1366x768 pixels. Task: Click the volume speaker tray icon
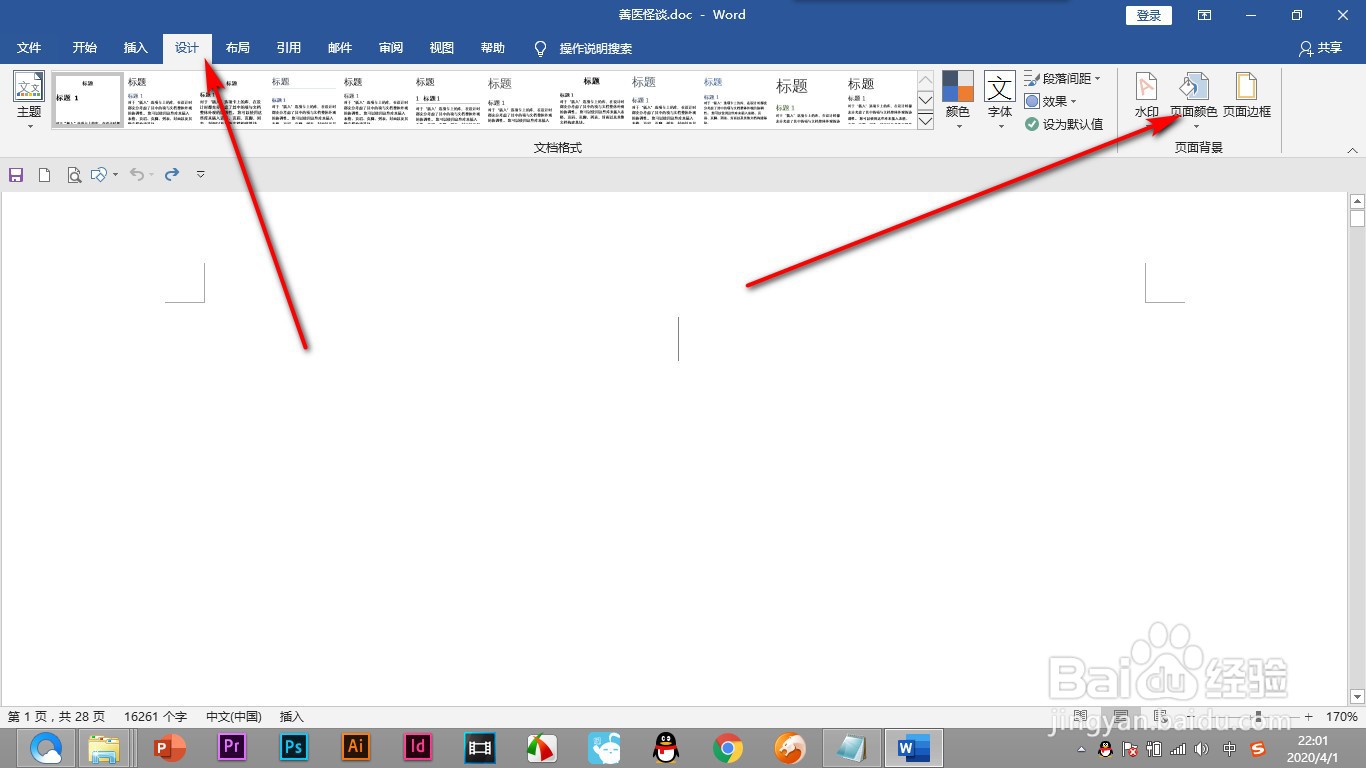(x=1201, y=749)
